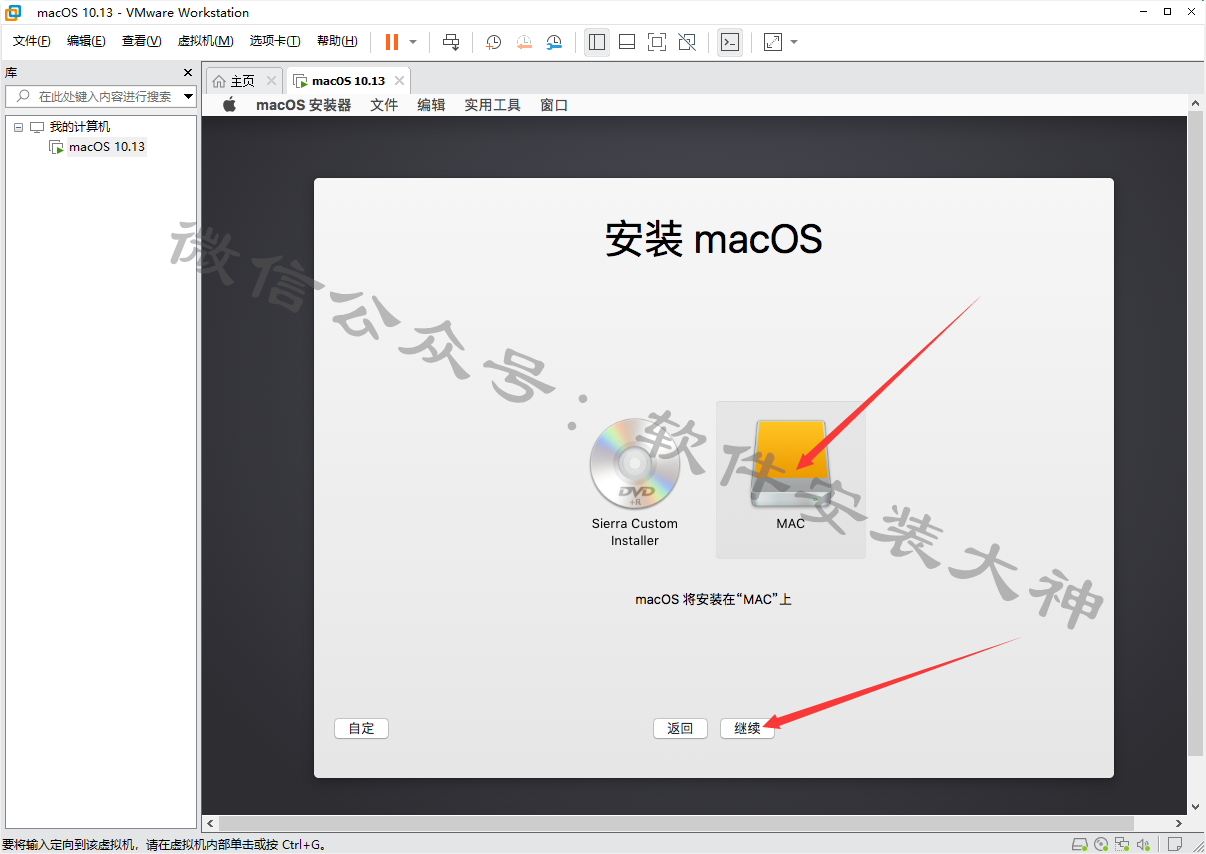The height and width of the screenshot is (854, 1206).
Task: Click the CD/DVD device status icon
Action: tap(1101, 845)
